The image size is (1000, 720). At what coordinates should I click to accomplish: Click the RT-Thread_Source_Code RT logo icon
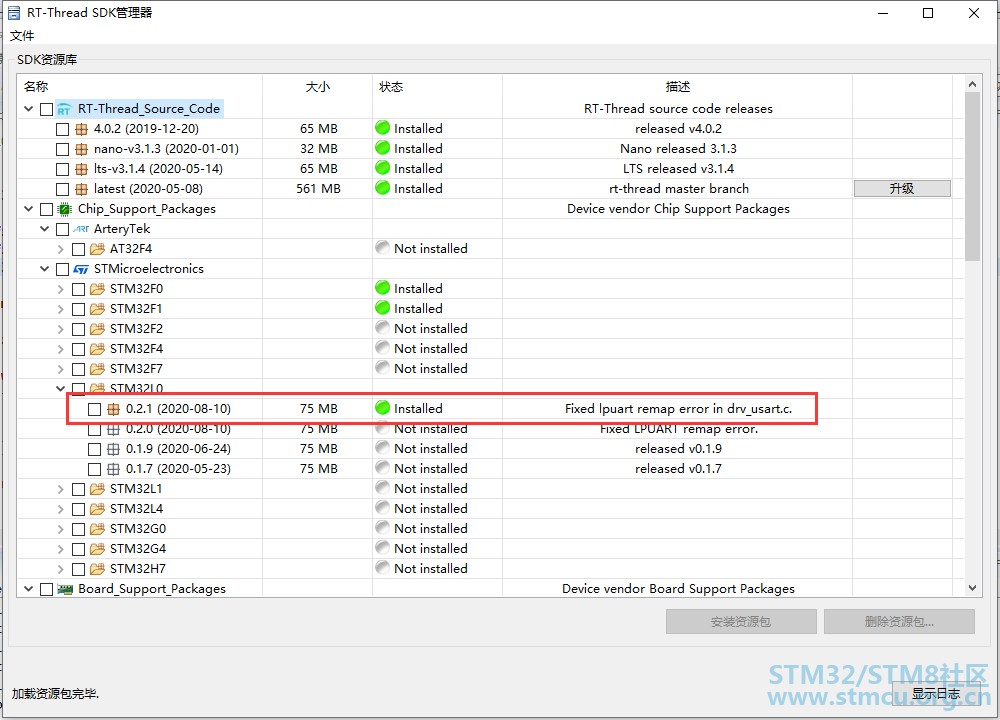tap(64, 109)
